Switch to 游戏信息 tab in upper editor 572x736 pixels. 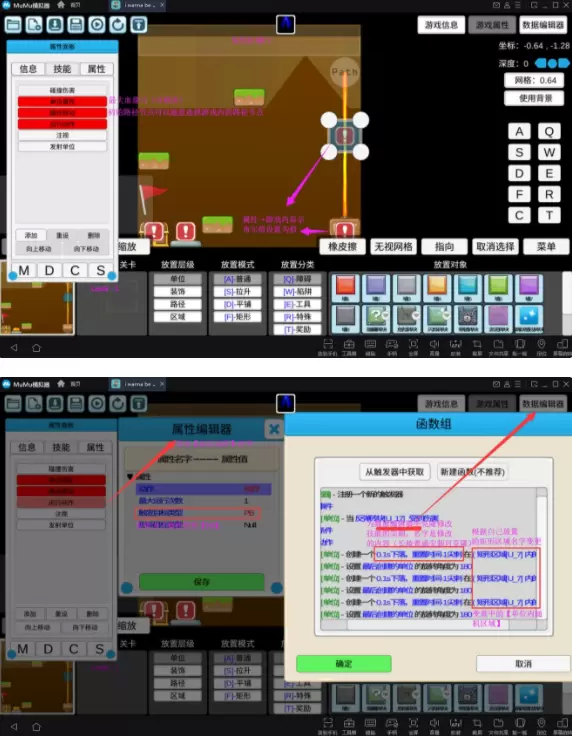441,25
